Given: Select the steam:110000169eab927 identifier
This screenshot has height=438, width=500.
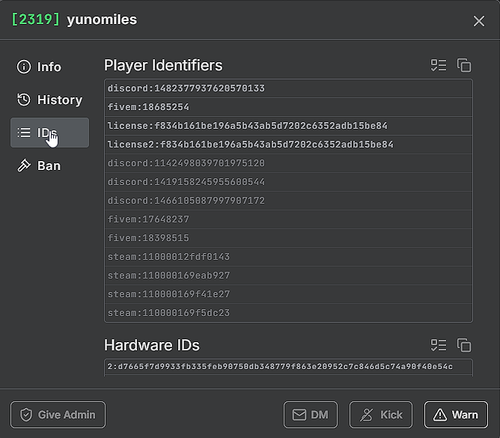Looking at the screenshot, I should click(x=288, y=275).
